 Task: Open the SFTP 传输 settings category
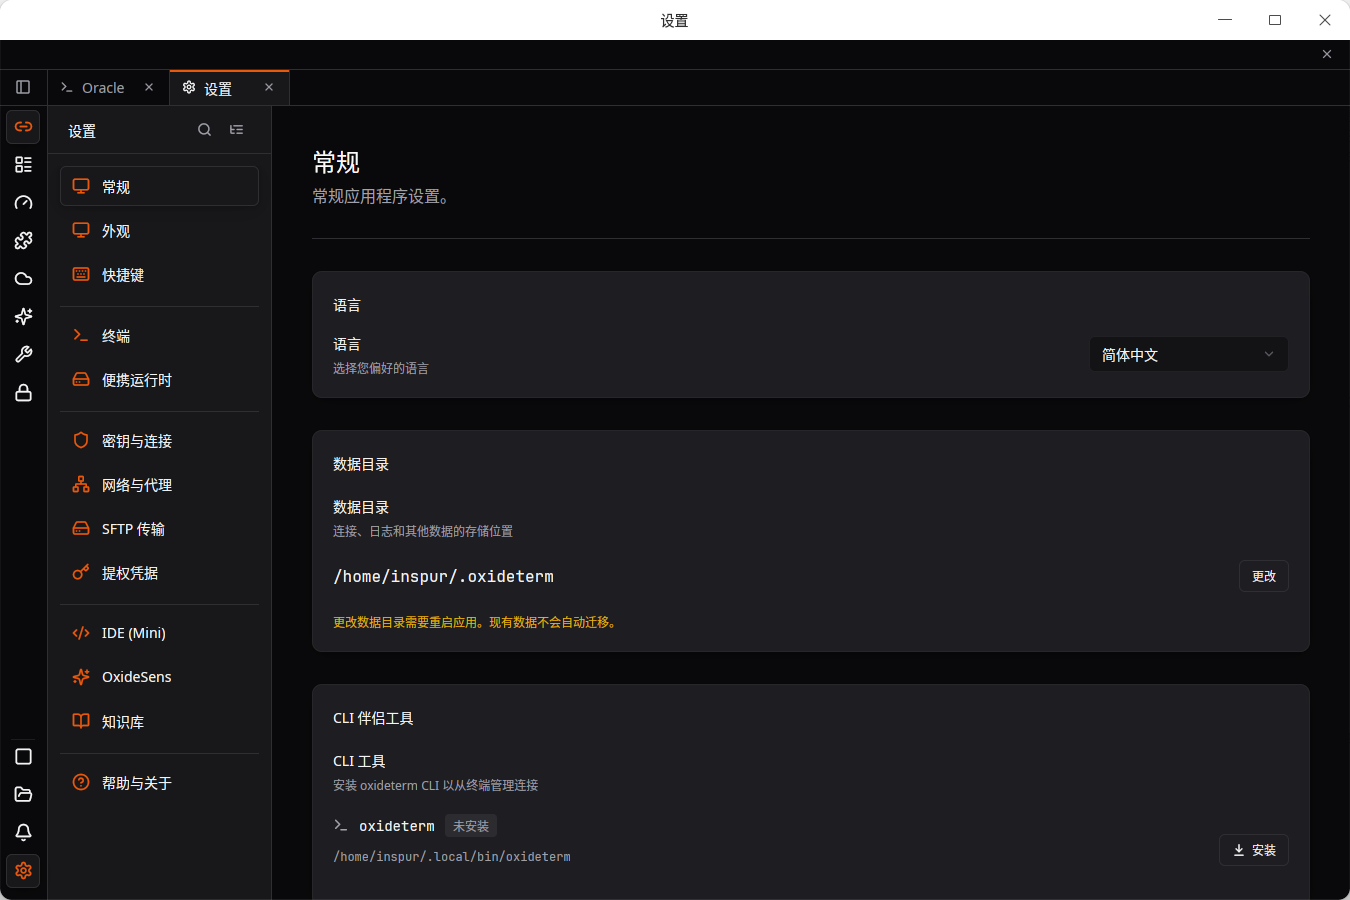[x=159, y=528]
